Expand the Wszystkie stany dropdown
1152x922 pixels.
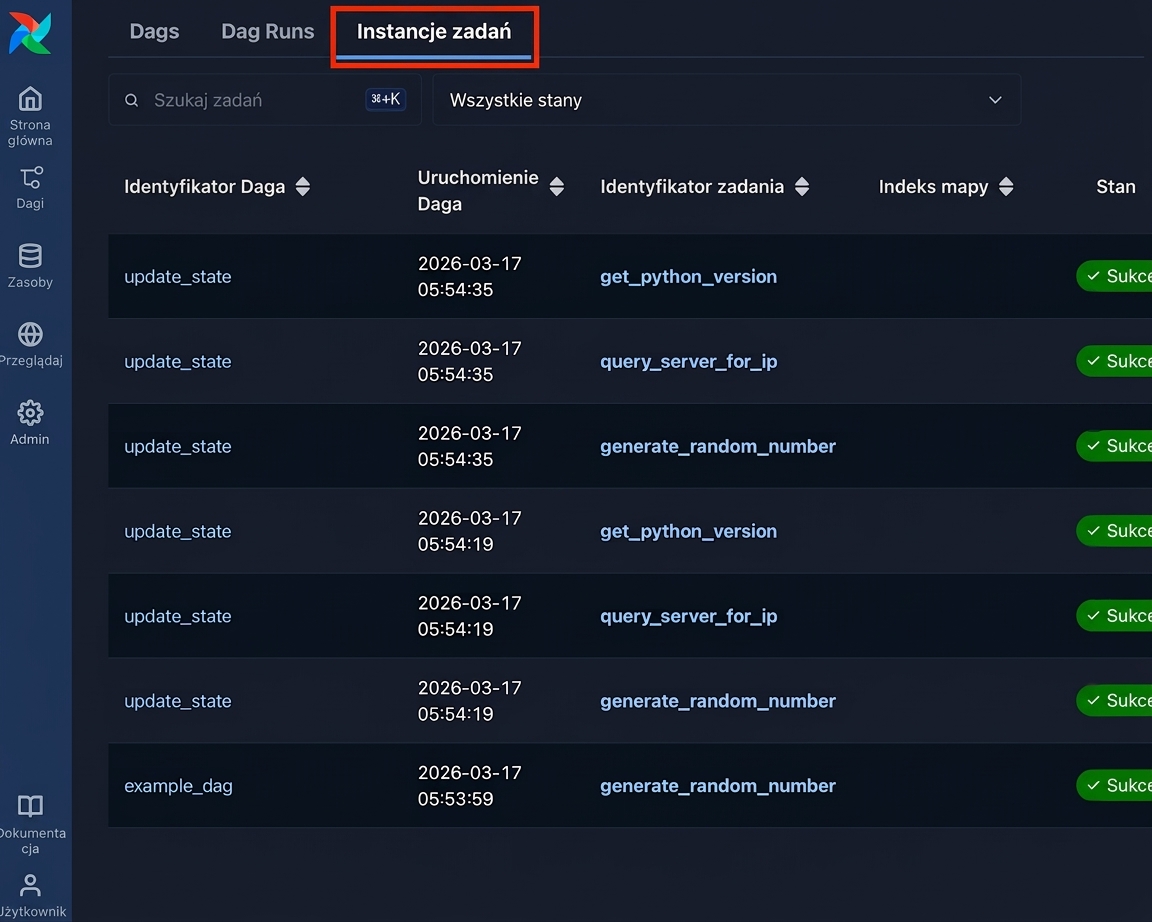pos(727,100)
